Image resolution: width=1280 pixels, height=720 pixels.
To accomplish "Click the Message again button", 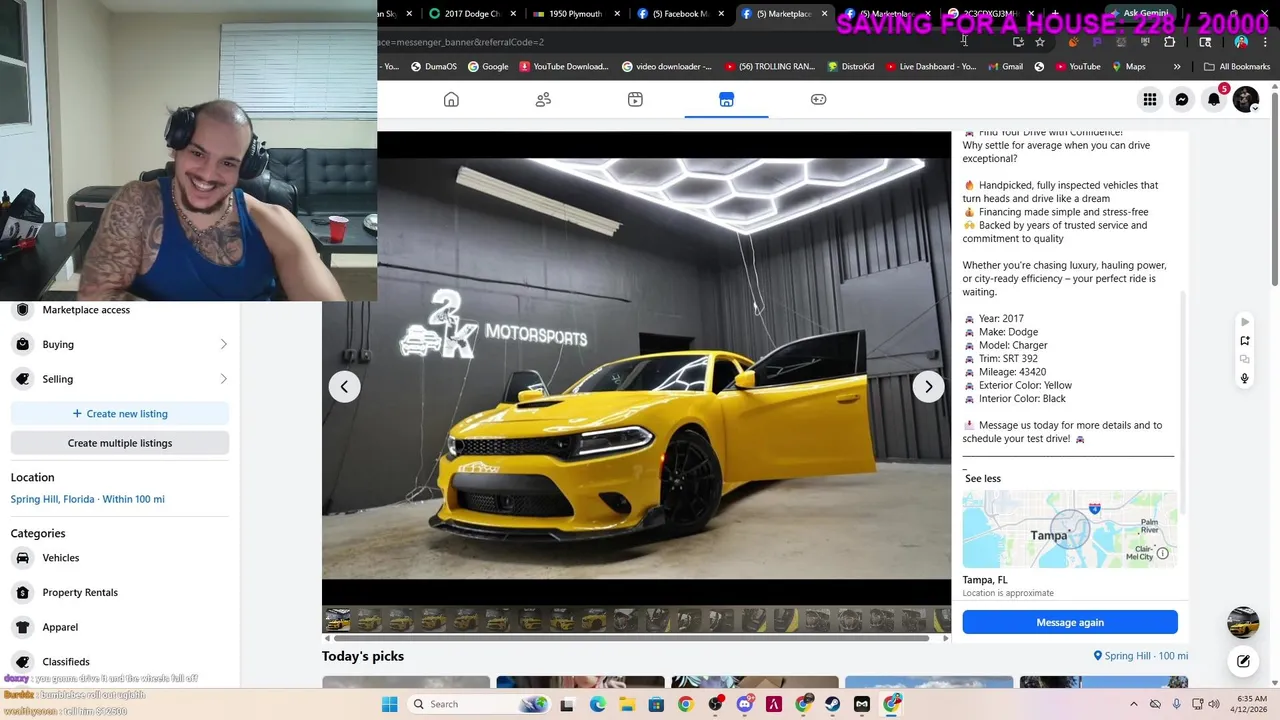I will (1070, 622).
